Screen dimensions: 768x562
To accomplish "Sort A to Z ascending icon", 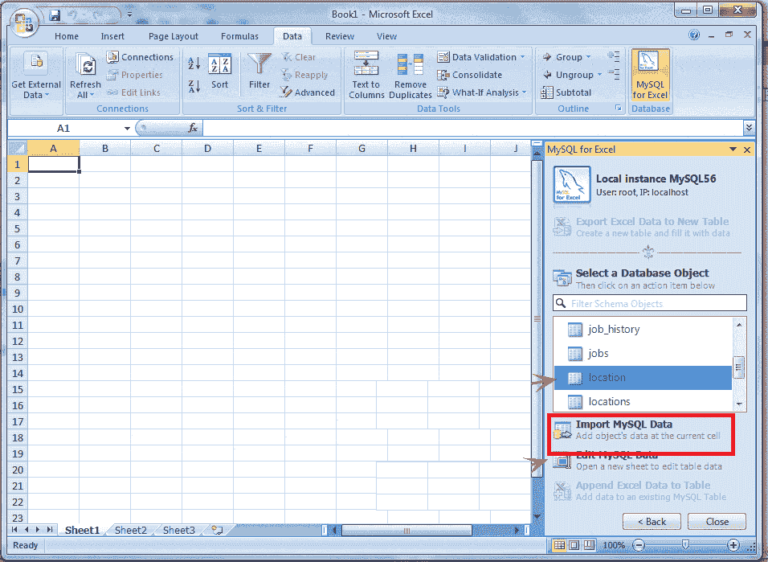I will pos(194,63).
